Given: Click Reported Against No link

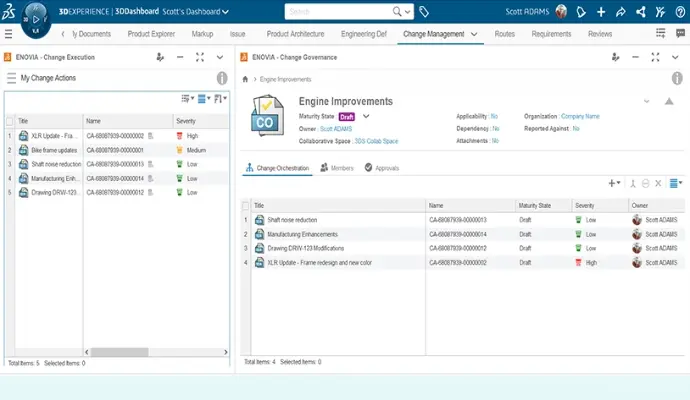Looking at the screenshot, I should (x=576, y=129).
